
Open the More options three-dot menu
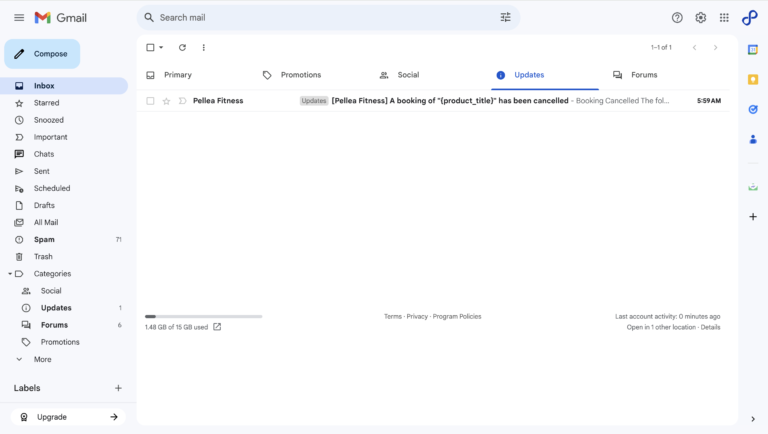click(x=204, y=48)
